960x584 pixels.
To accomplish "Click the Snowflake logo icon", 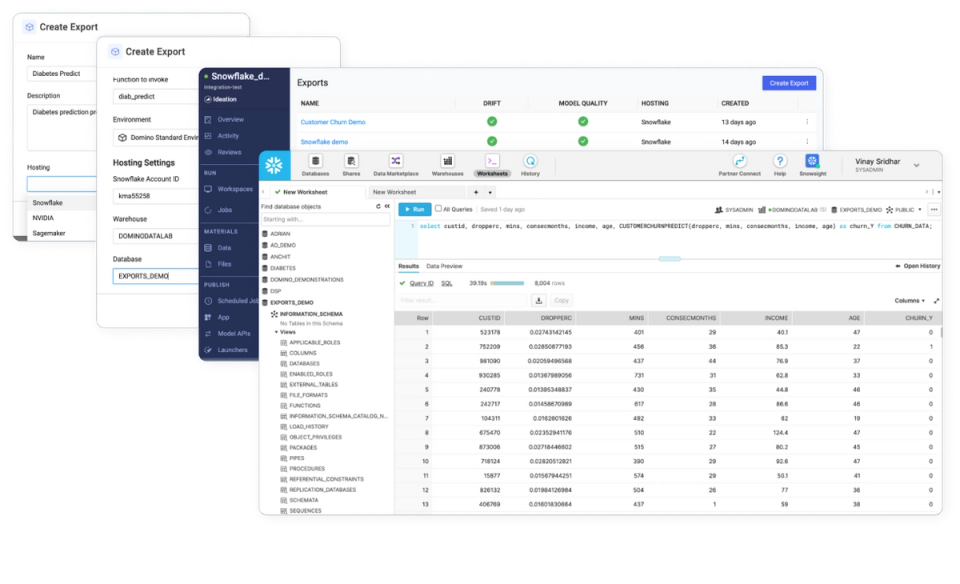I will click(274, 165).
